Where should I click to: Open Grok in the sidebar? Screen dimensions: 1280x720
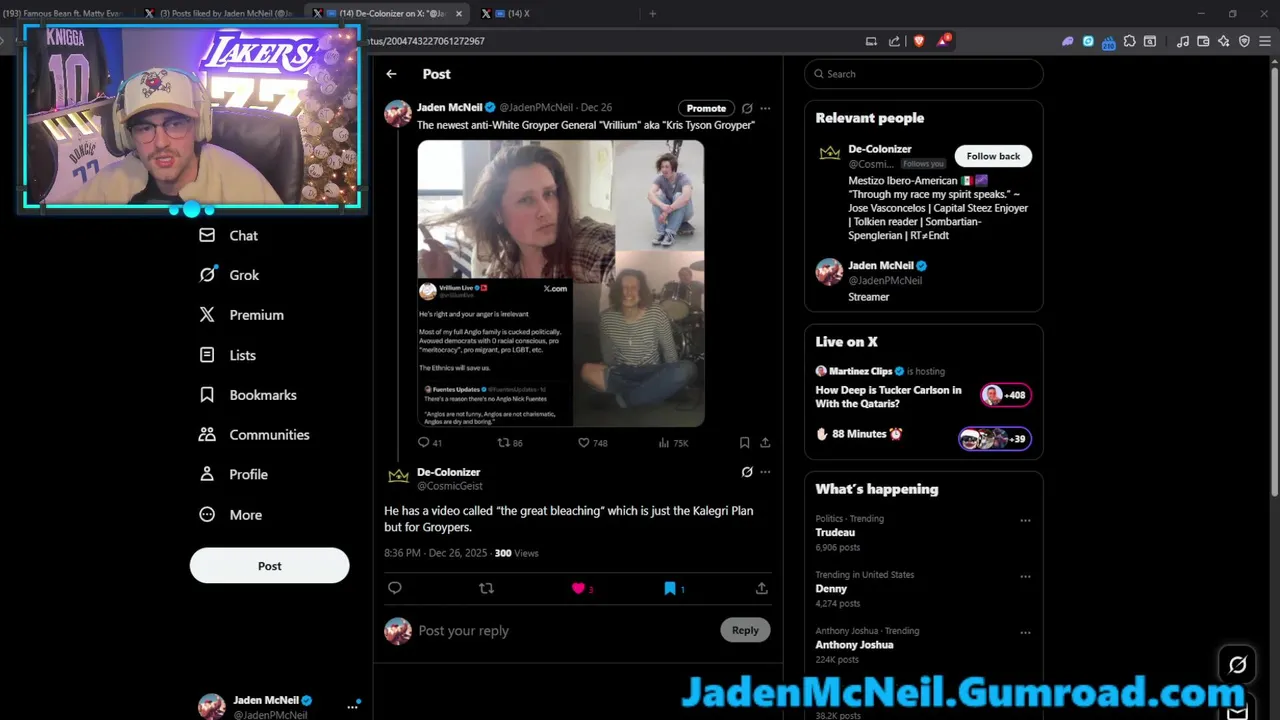pyautogui.click(x=229, y=275)
